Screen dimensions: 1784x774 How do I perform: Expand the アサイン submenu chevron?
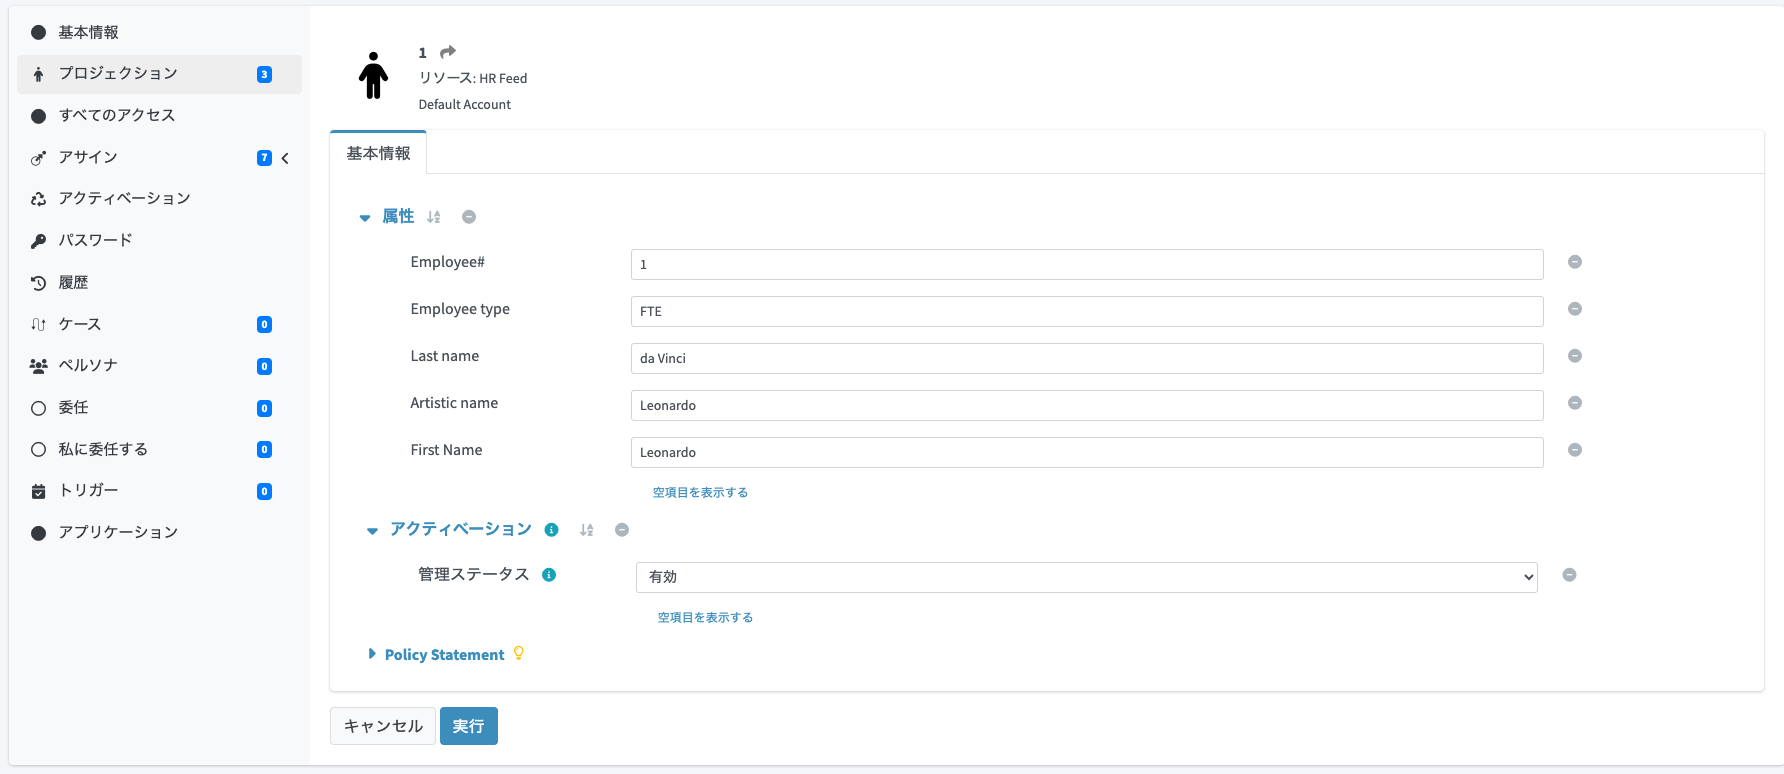coord(285,158)
